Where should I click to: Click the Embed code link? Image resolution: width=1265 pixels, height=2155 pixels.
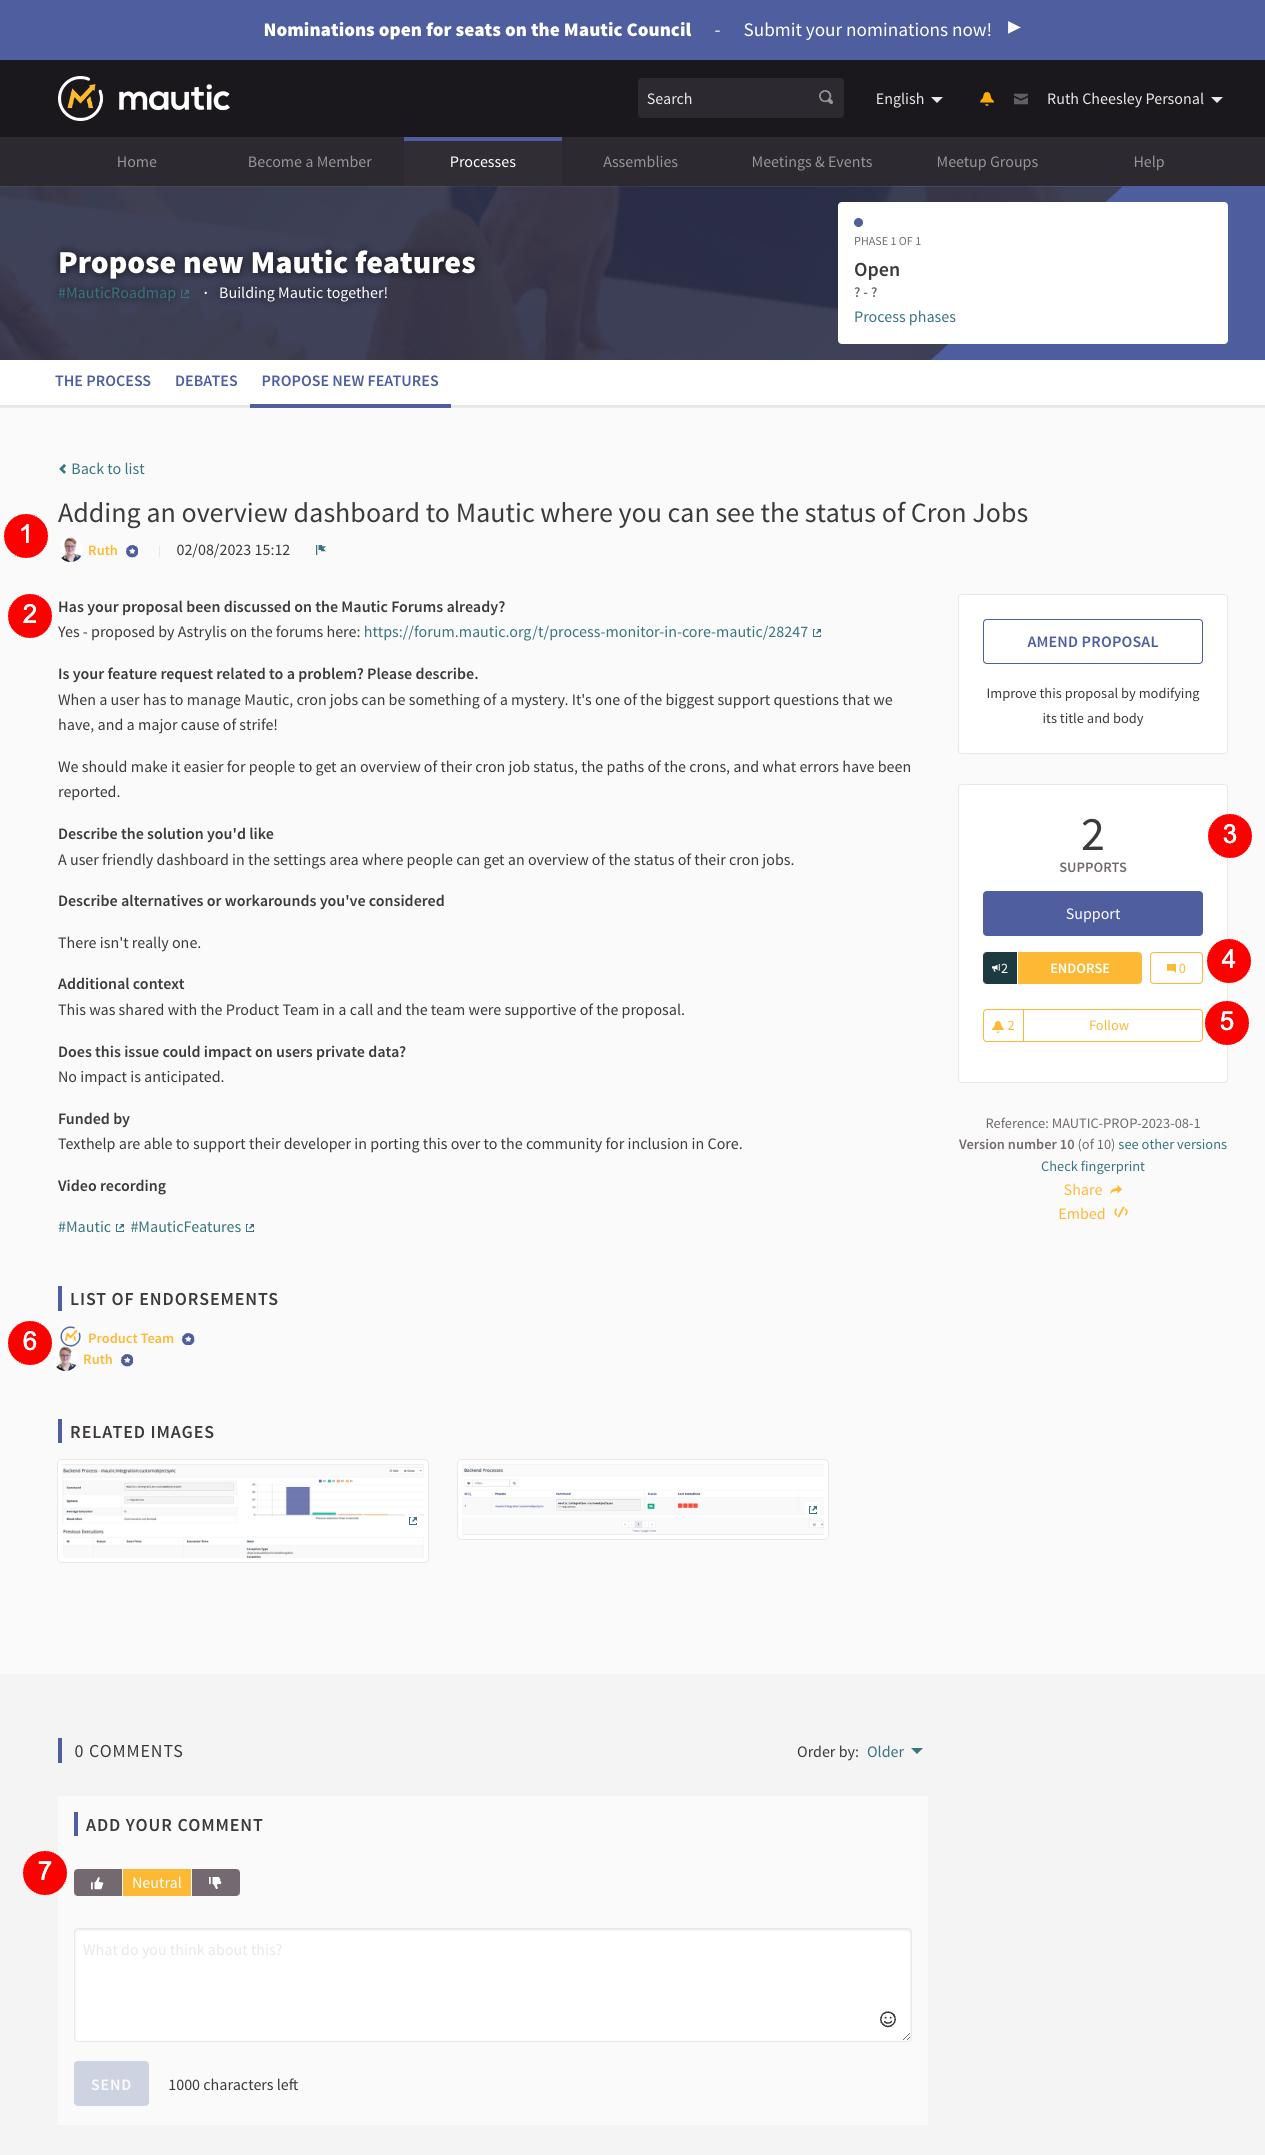[x=1092, y=1214]
